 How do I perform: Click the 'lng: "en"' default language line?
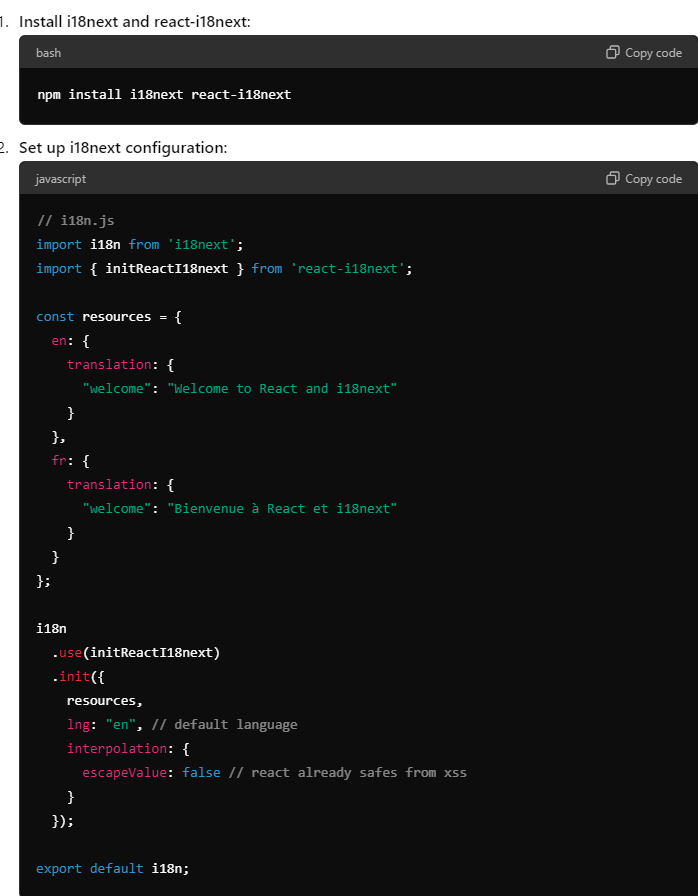pos(182,725)
